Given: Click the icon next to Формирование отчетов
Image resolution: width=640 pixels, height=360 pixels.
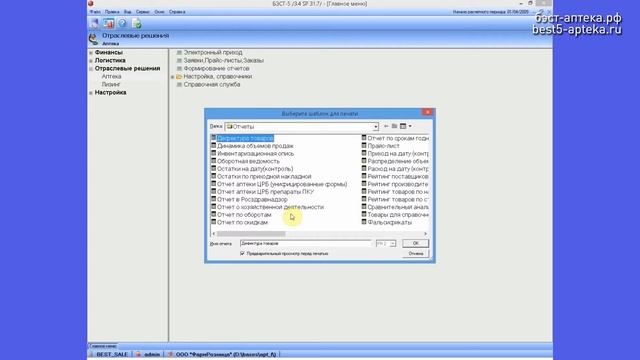Looking at the screenshot, I should pos(179,69).
